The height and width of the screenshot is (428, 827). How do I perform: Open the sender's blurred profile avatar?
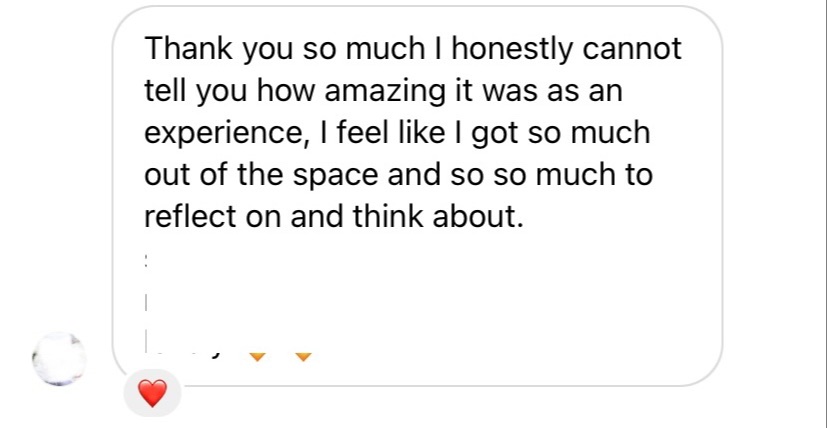pos(59,358)
